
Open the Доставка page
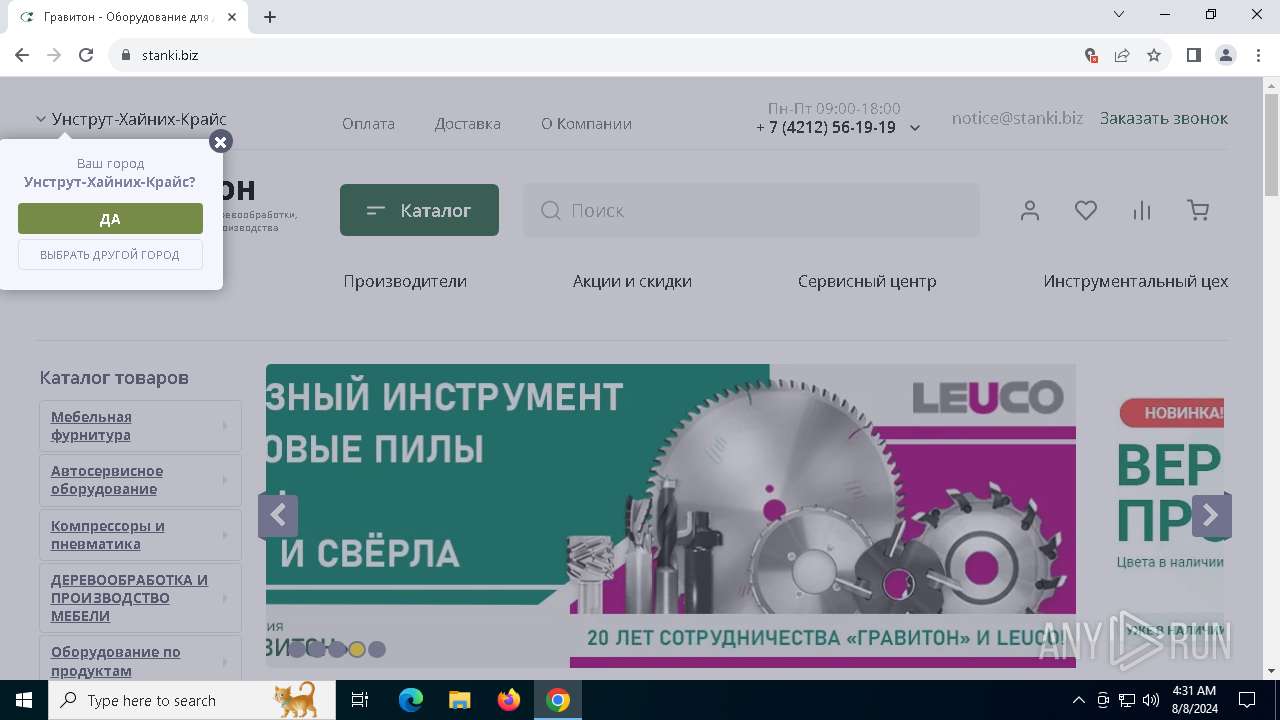pos(467,124)
